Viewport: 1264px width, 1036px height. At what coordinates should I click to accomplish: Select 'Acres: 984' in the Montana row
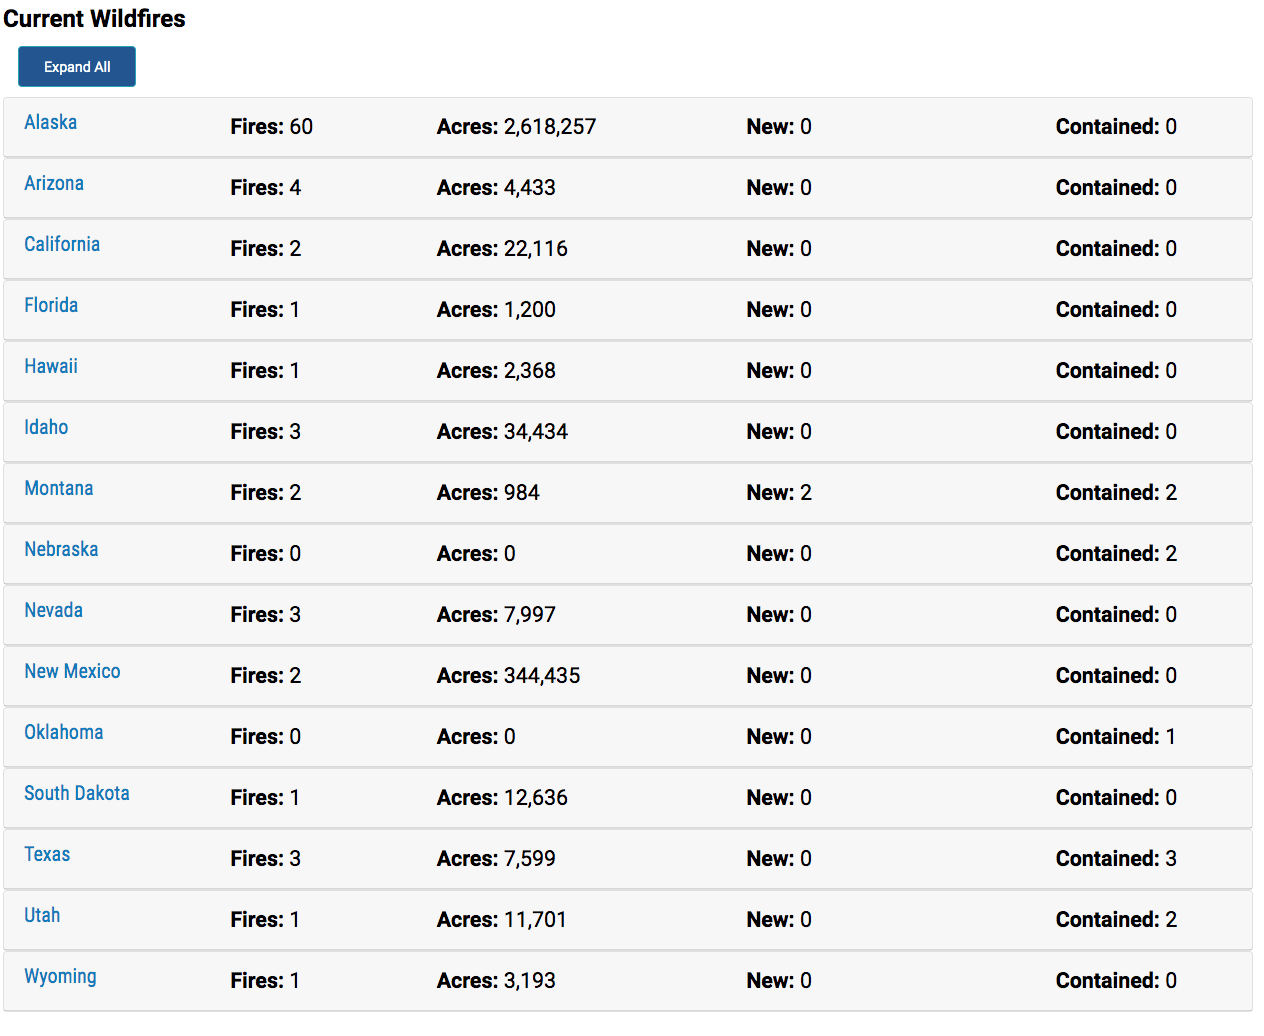coord(488,493)
